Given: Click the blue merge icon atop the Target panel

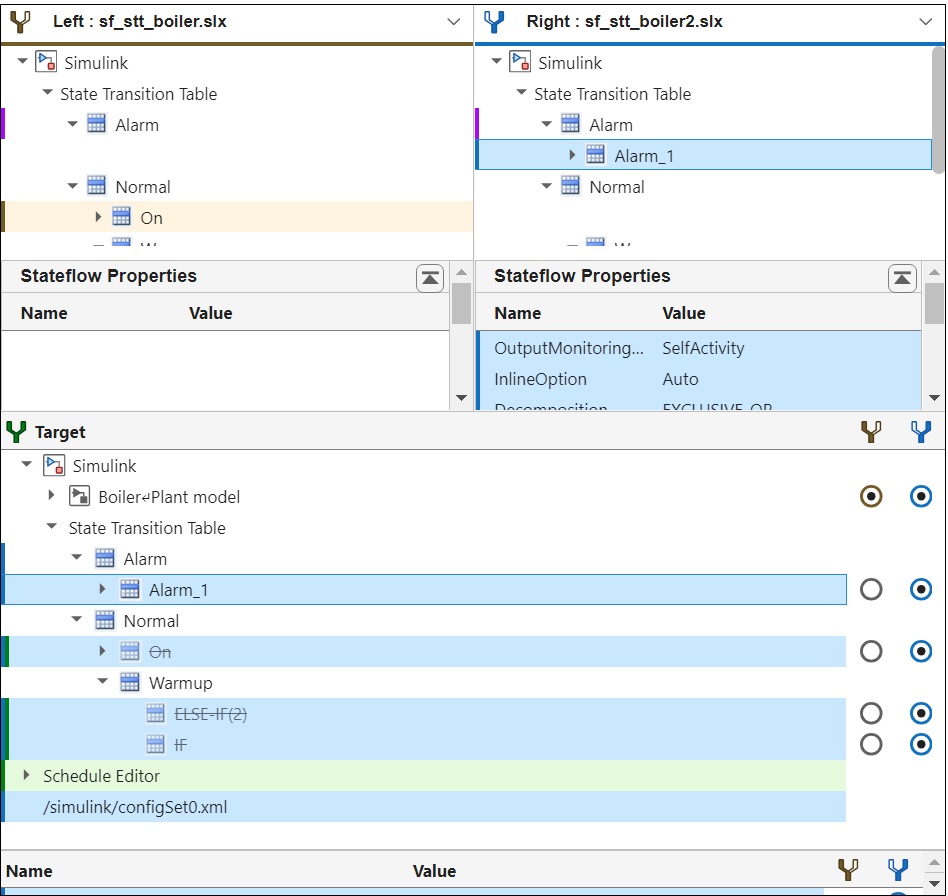Looking at the screenshot, I should tap(921, 431).
